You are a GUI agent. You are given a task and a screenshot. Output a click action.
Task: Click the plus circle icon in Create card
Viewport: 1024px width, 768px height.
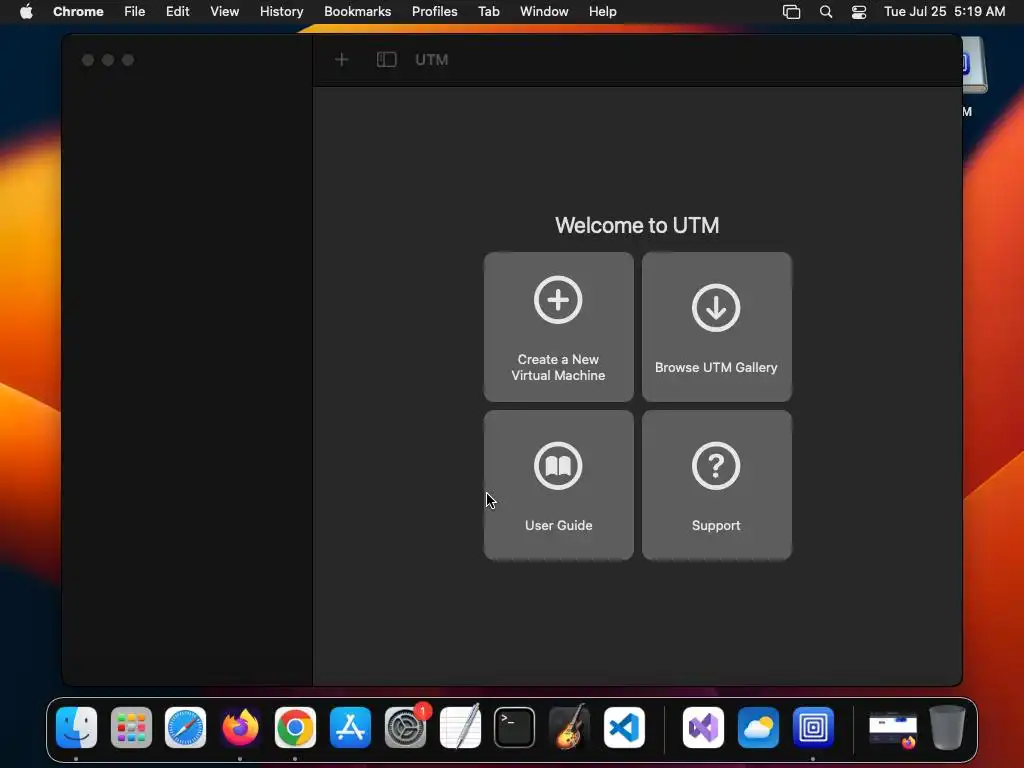[558, 300]
